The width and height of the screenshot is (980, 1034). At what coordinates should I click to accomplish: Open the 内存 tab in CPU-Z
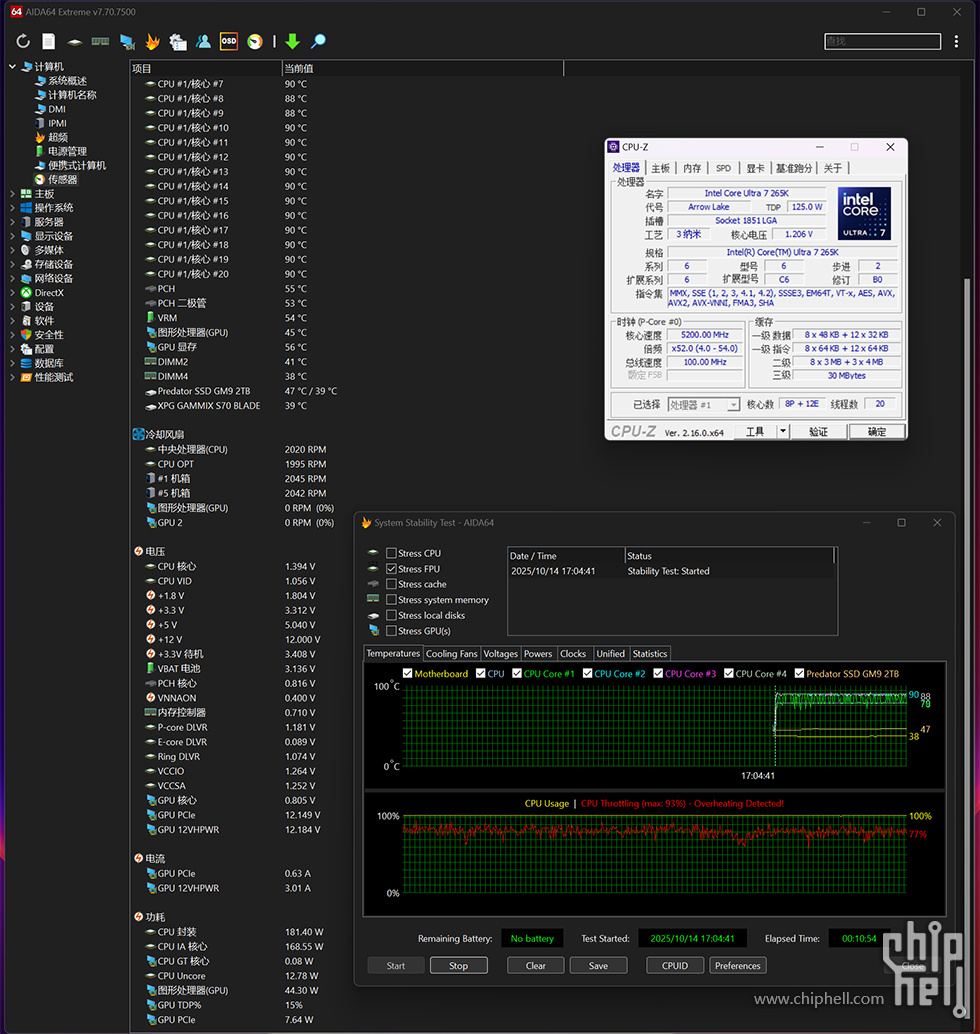[x=692, y=168]
